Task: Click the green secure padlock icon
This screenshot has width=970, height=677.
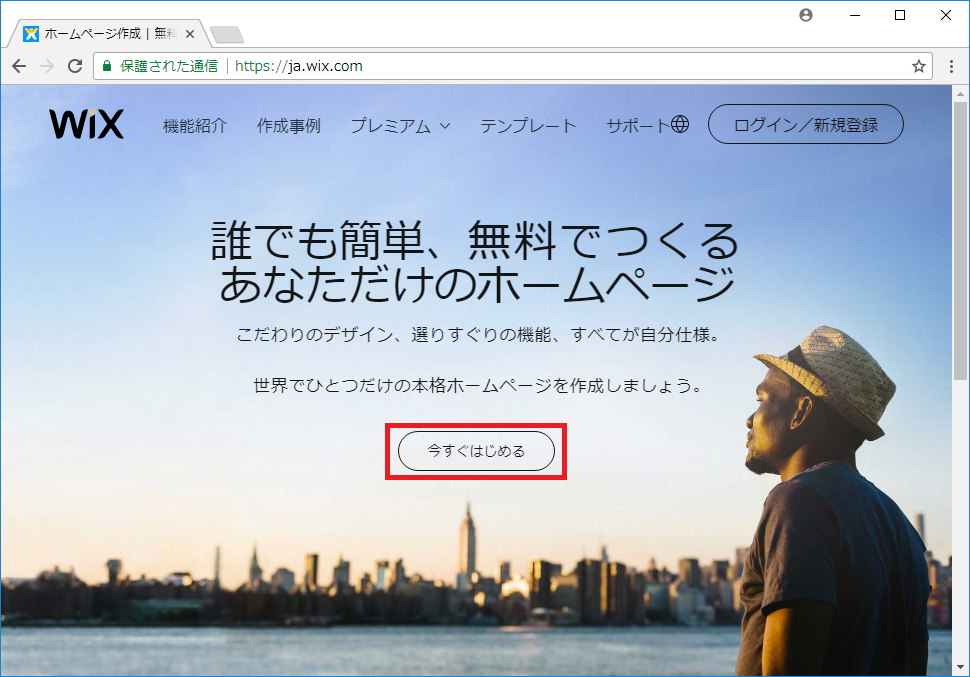Action: coord(106,66)
